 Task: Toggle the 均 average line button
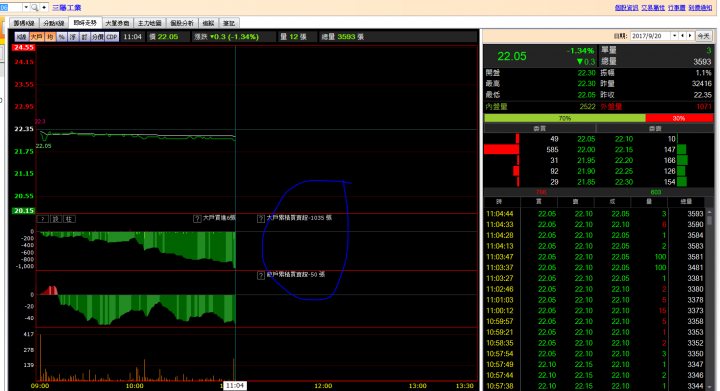pyautogui.click(x=50, y=37)
